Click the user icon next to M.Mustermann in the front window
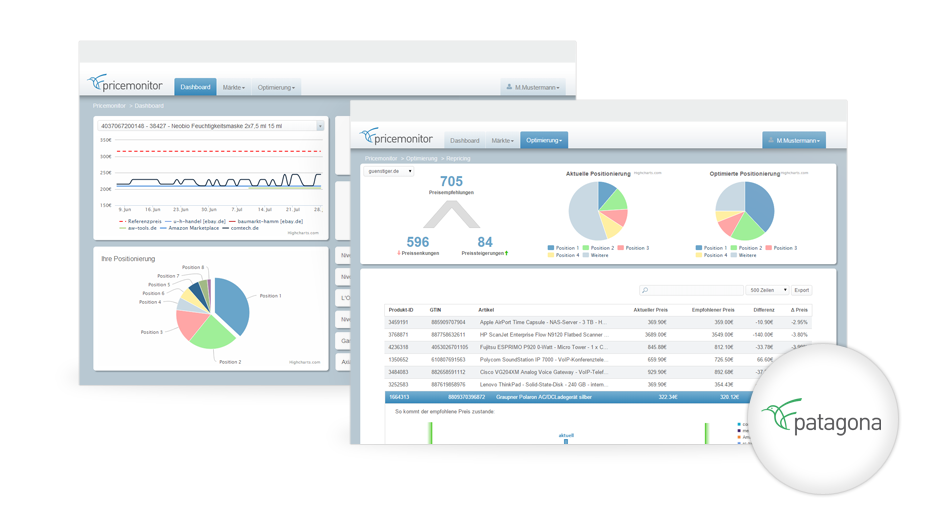 (x=771, y=141)
